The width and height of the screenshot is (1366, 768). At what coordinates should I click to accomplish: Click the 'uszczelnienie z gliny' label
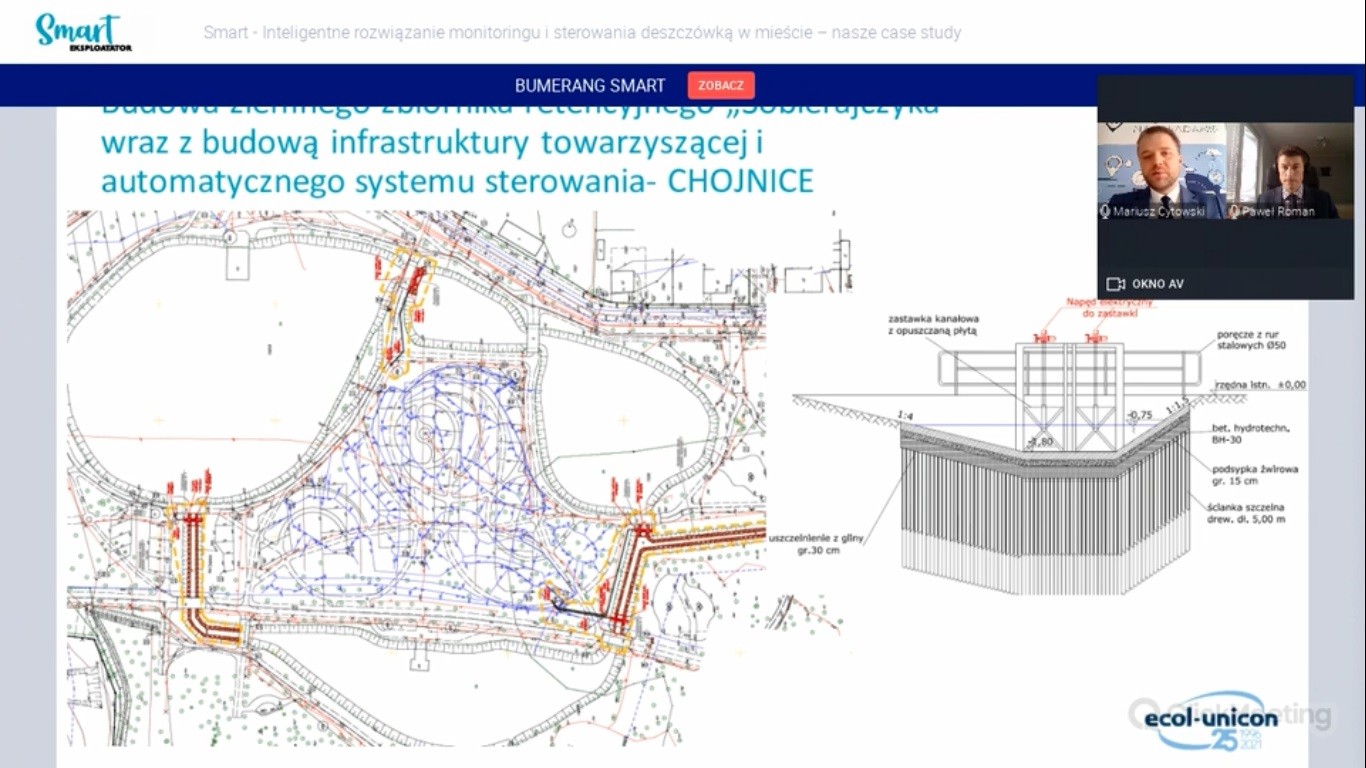coord(820,543)
